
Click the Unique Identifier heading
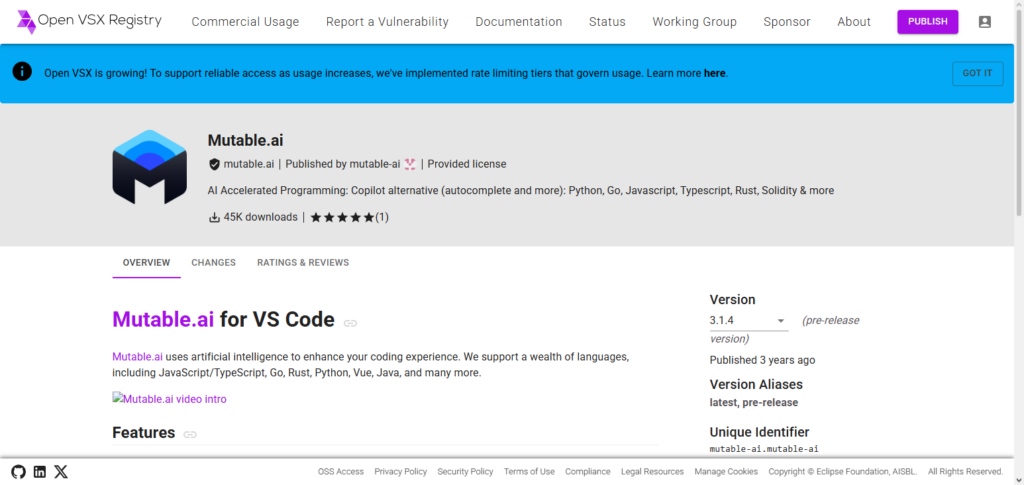click(x=760, y=432)
